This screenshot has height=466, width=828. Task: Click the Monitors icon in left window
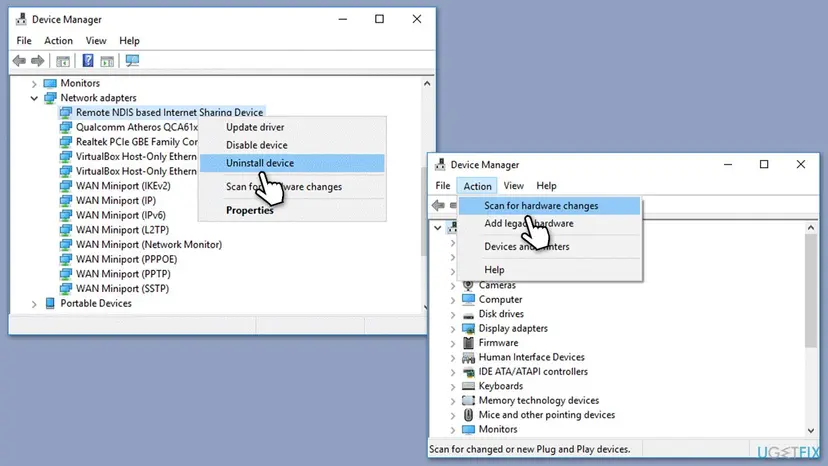50,83
